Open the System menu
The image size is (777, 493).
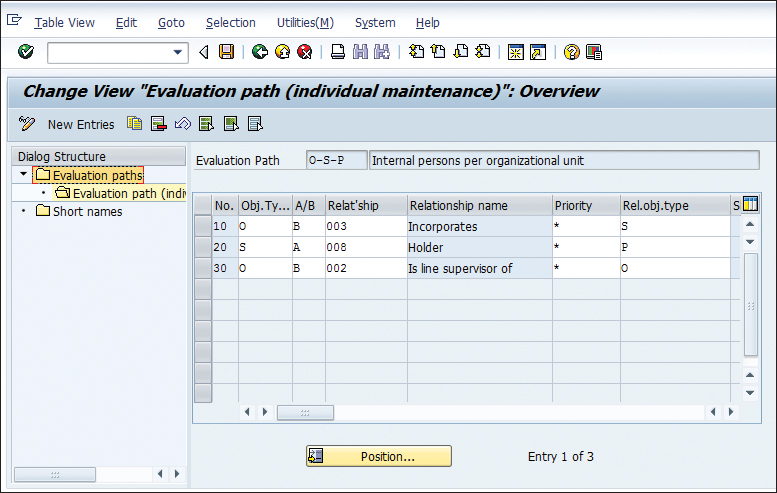(x=375, y=23)
